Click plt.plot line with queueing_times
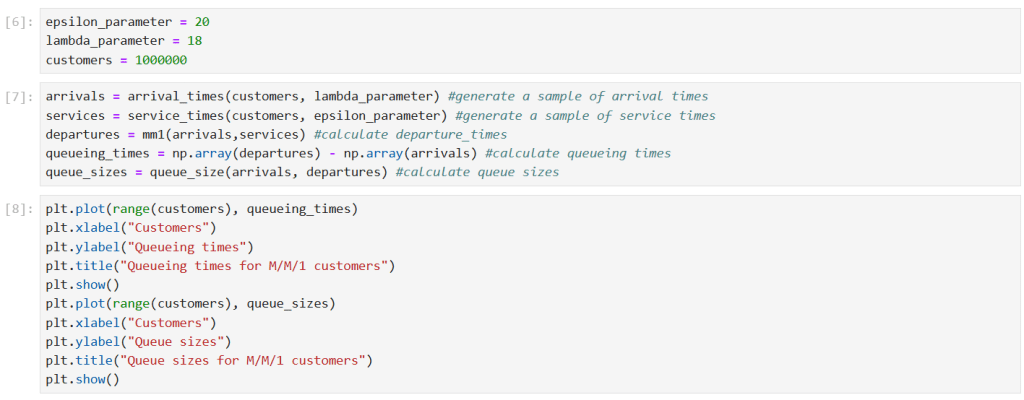Screen dimensions: 1024x400 [201, 210]
